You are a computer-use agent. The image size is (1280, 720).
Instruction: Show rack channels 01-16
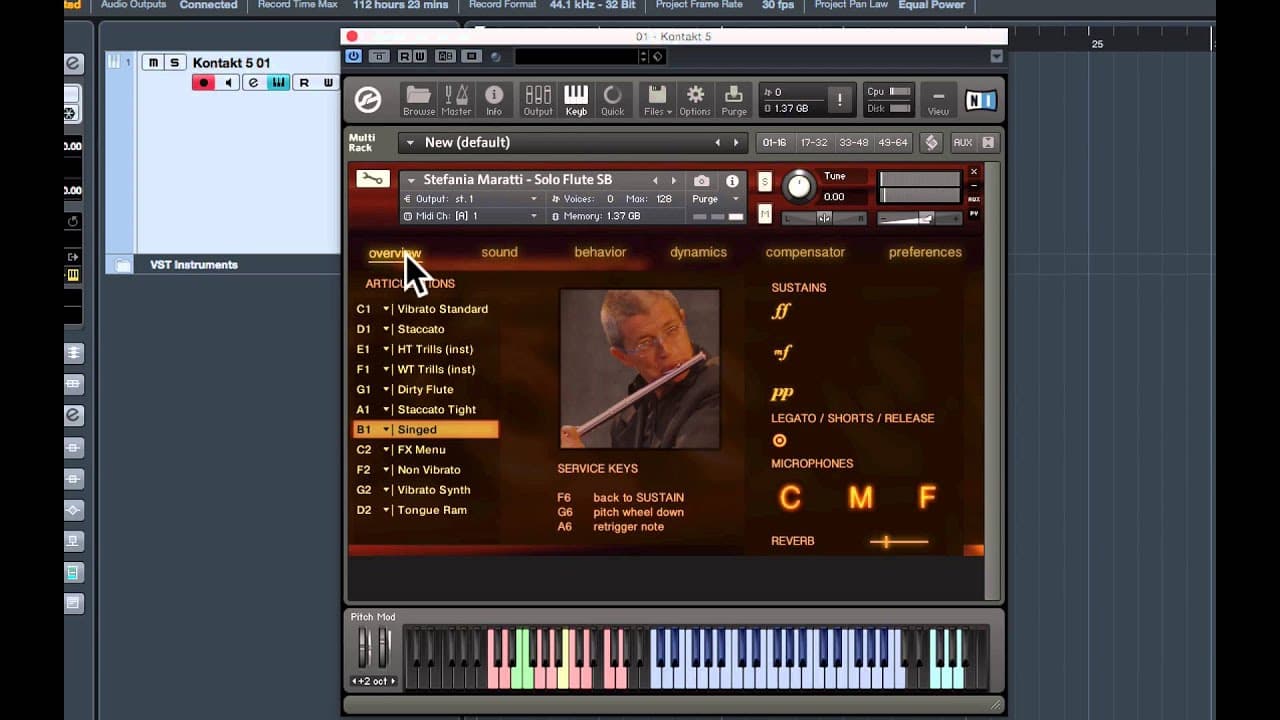[x=774, y=143]
